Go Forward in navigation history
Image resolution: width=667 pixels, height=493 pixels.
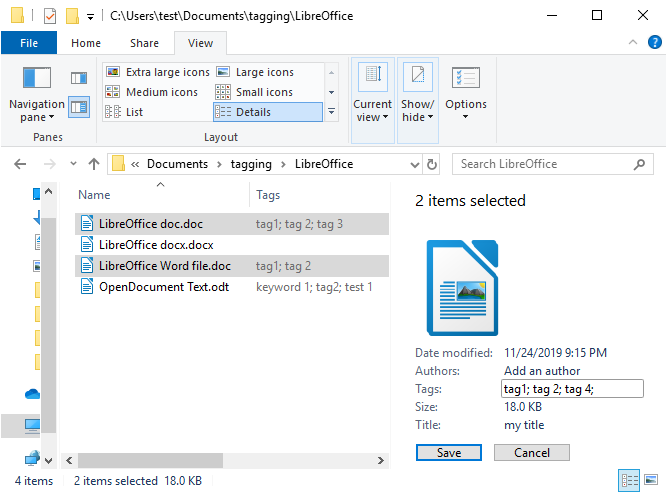pos(50,164)
